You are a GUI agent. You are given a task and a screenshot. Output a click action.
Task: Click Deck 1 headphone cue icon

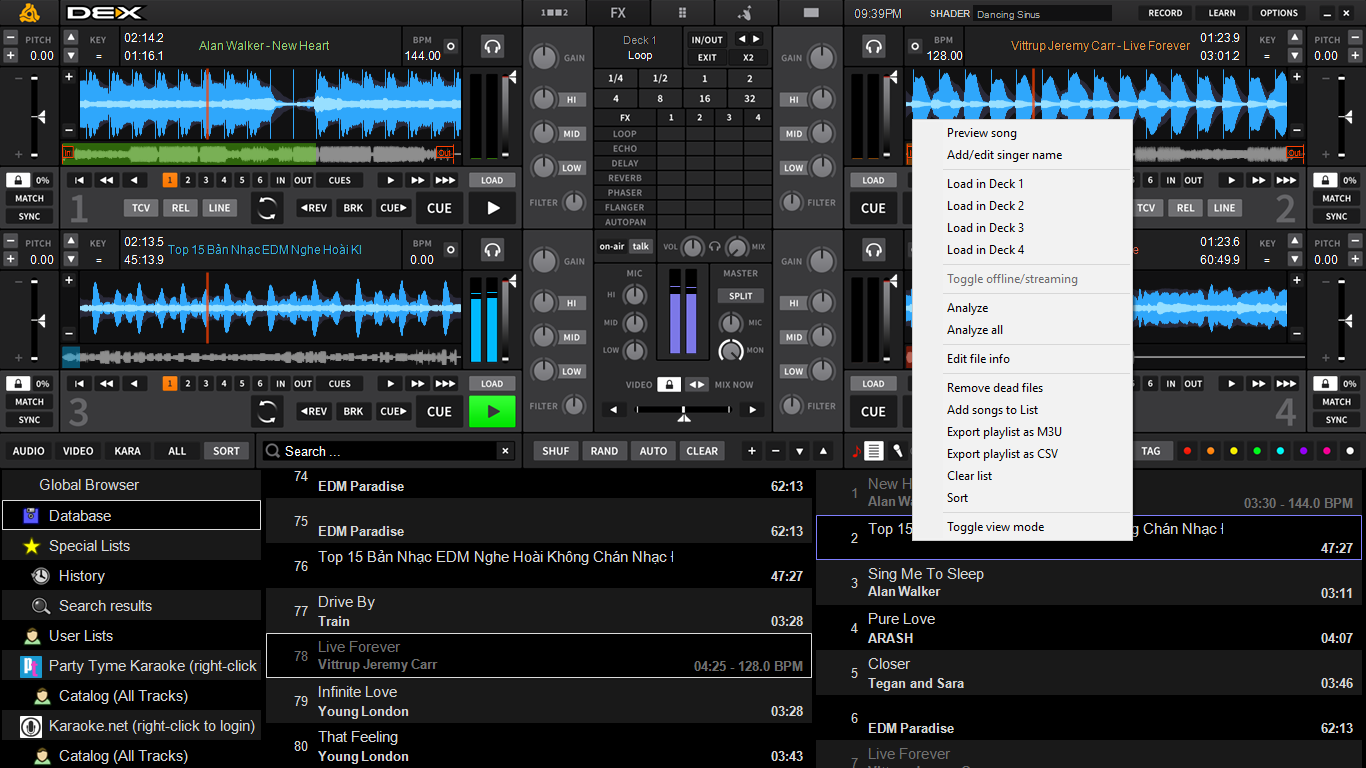click(492, 46)
